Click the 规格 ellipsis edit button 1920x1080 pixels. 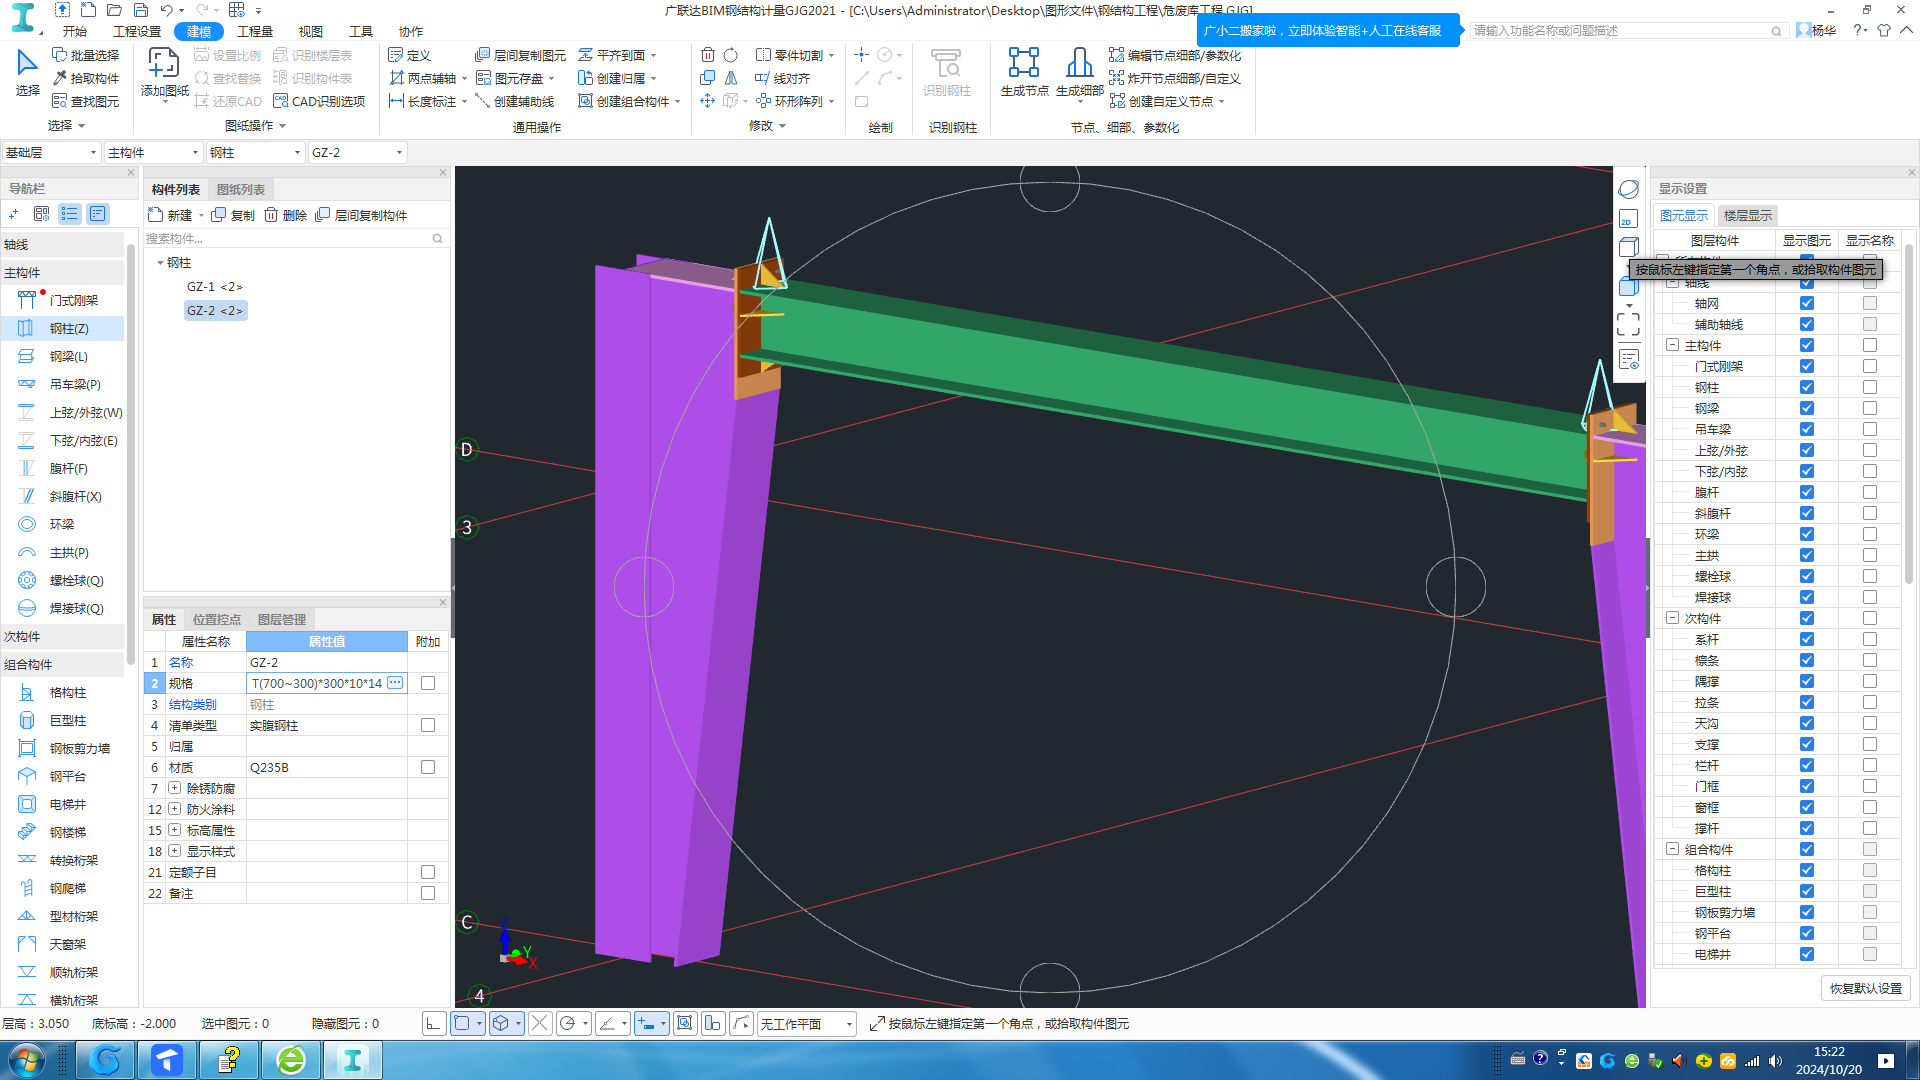pos(395,683)
